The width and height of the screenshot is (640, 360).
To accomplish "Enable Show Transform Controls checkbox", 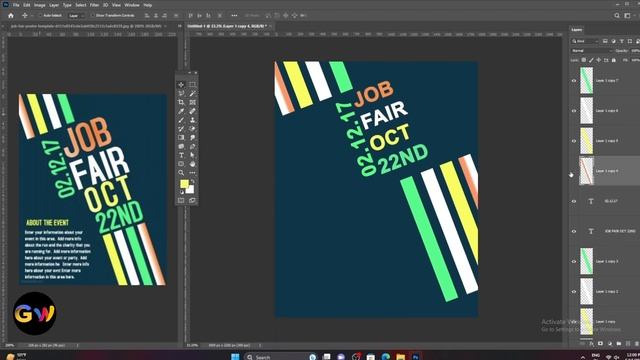I will pos(93,16).
